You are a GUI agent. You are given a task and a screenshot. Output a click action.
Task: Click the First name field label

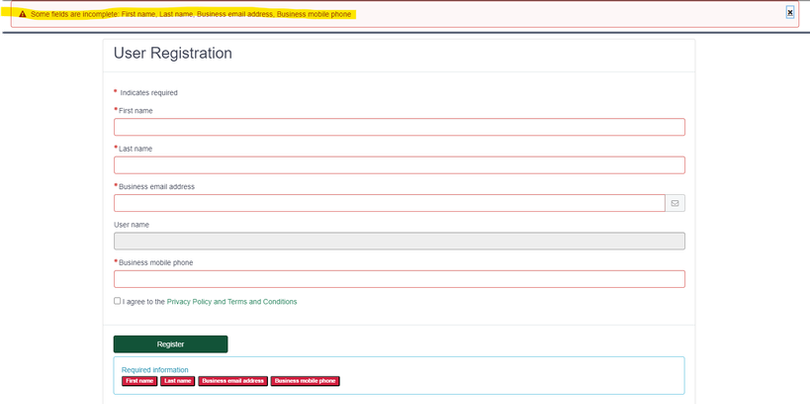(135, 111)
